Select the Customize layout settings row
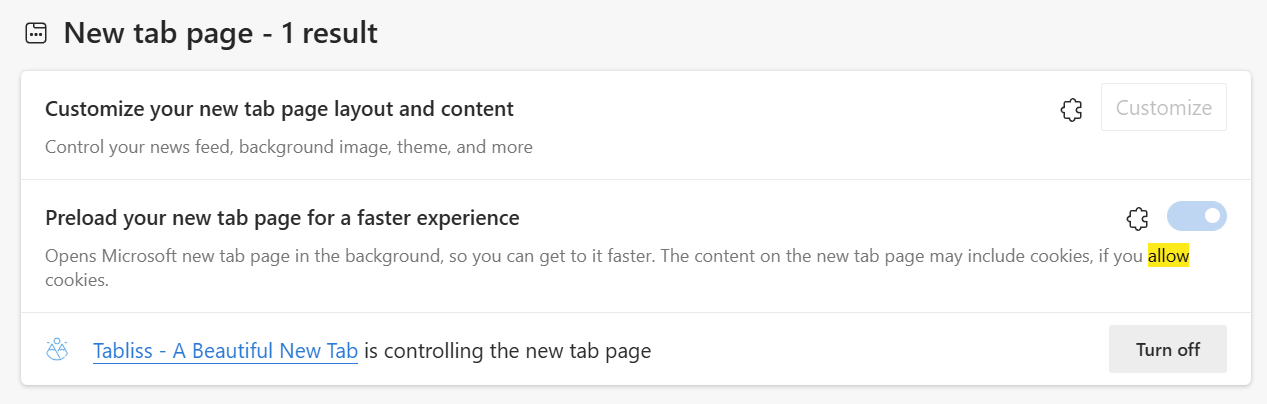The width and height of the screenshot is (1267, 404). [635, 125]
